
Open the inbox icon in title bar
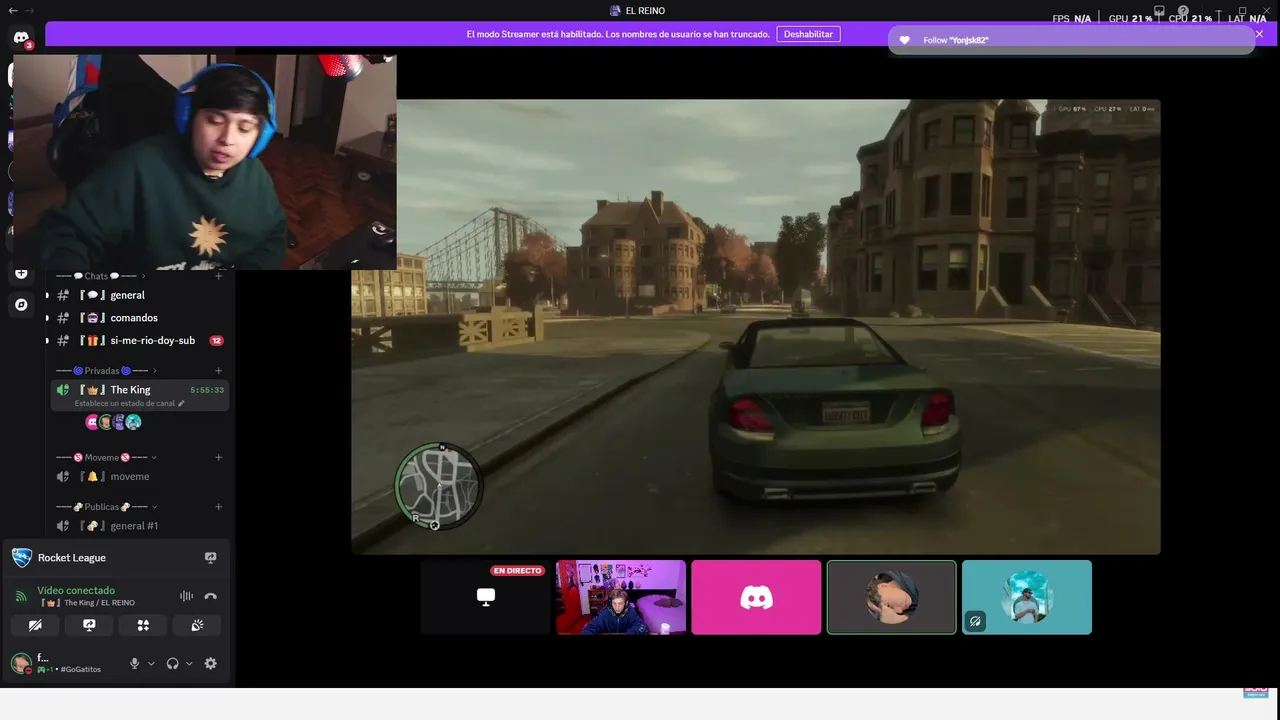(1159, 11)
